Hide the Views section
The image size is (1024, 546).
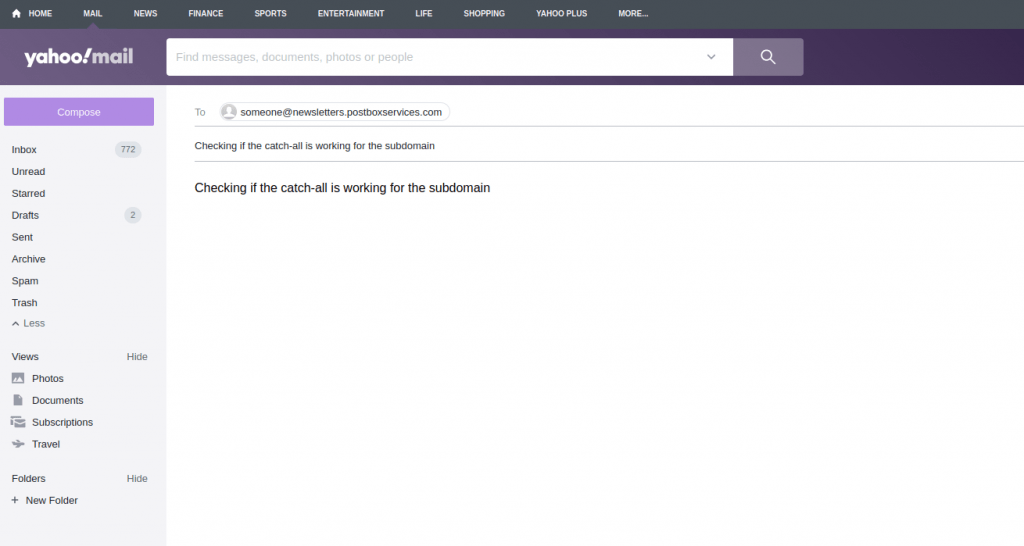point(137,357)
